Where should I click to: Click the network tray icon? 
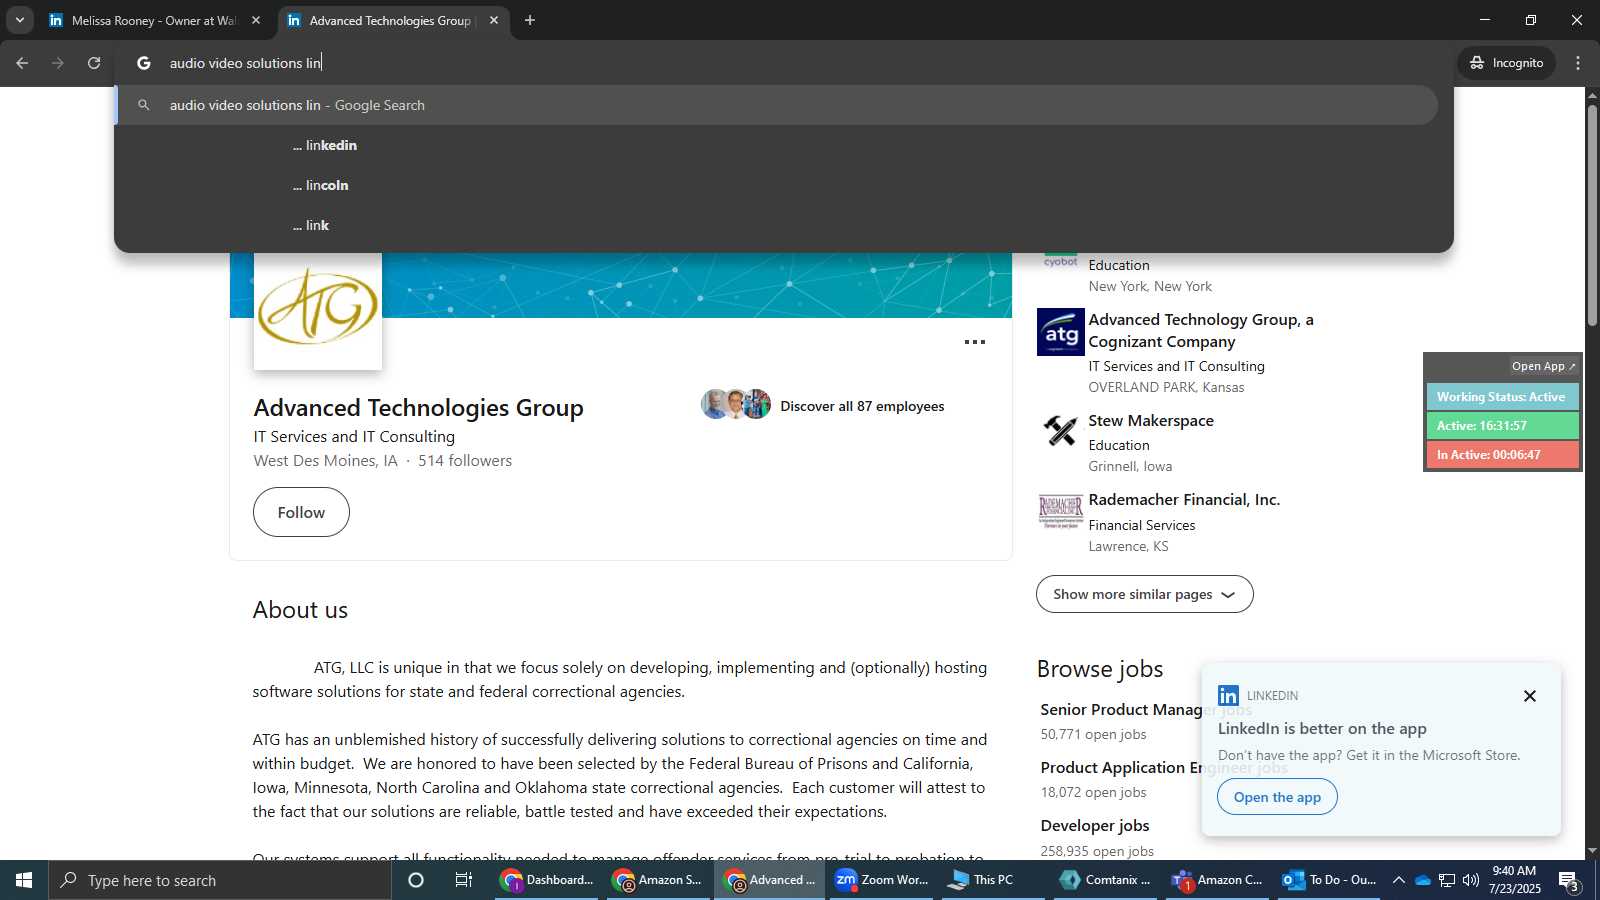tap(1447, 880)
